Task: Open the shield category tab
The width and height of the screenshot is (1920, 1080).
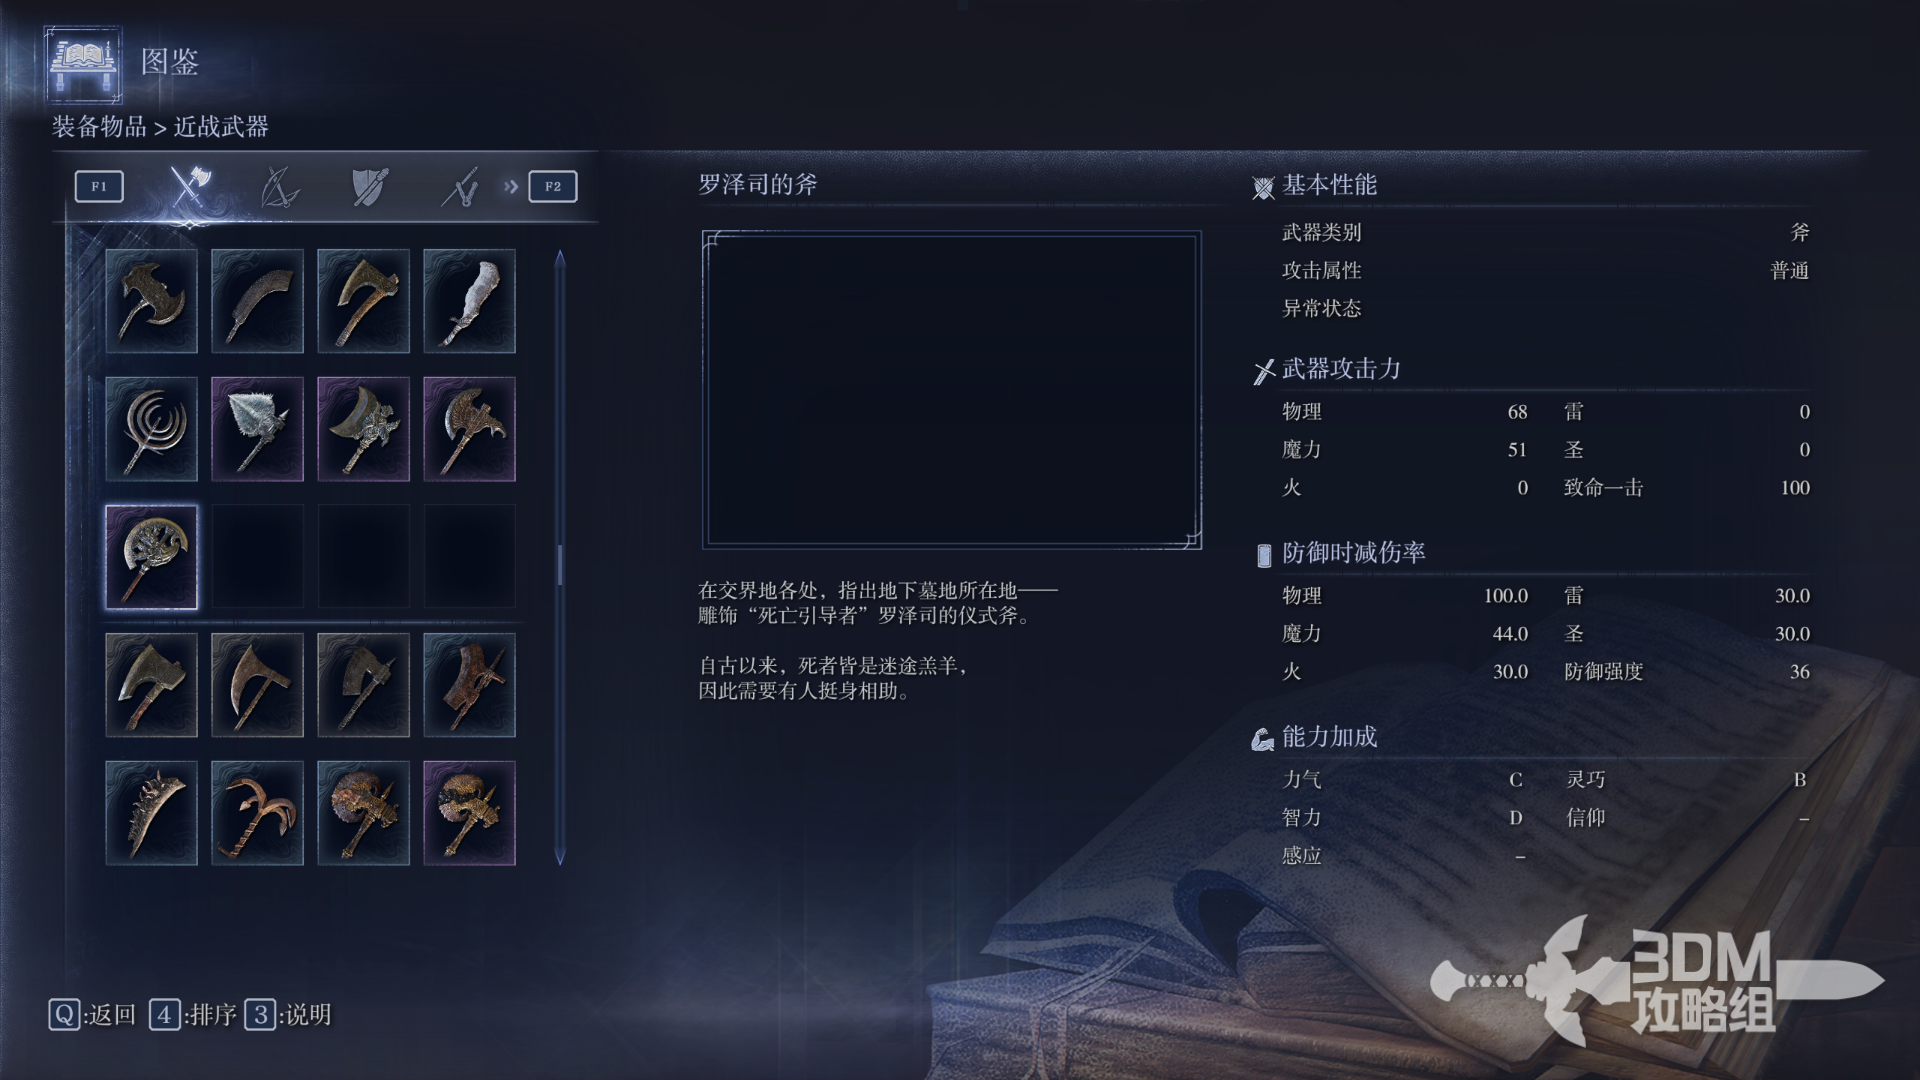Action: (370, 186)
